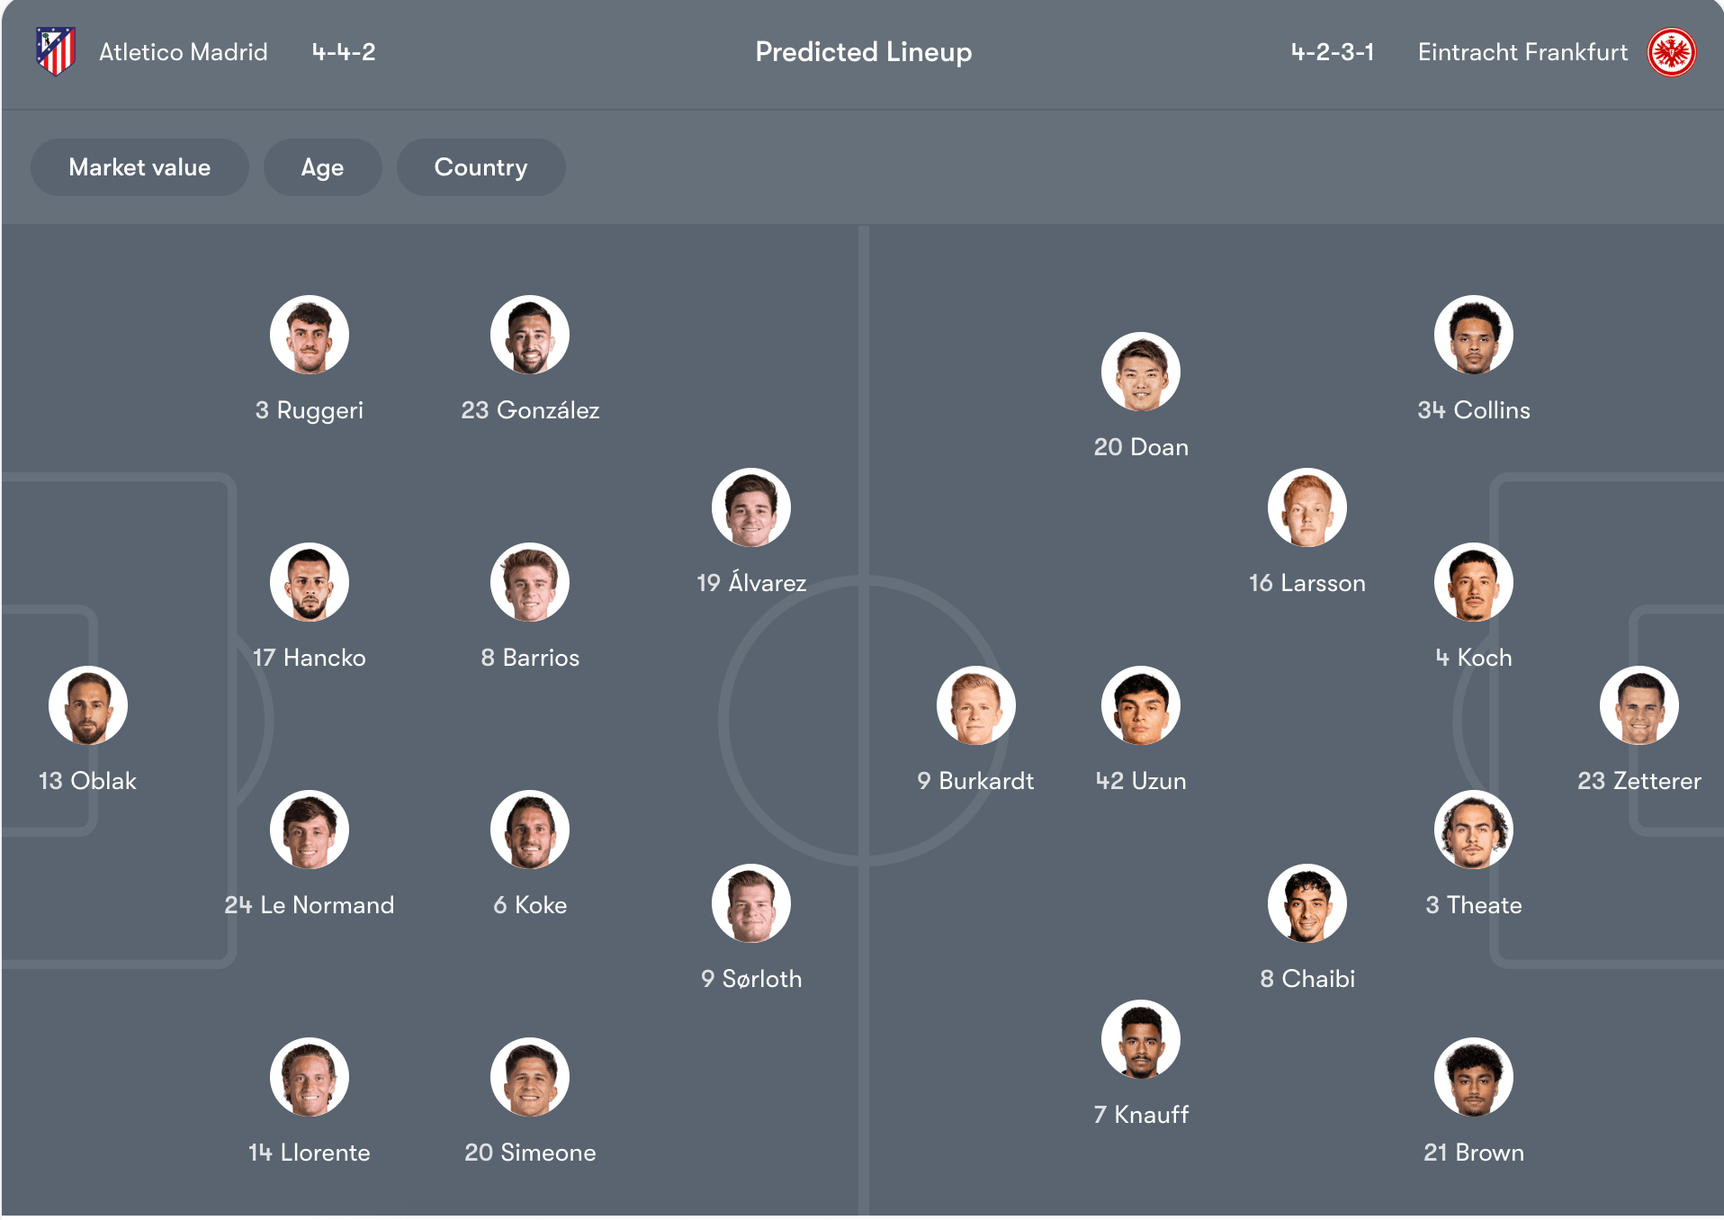Open Zetterer's goalkeeper avatar
The image size is (1724, 1220).
tap(1639, 706)
